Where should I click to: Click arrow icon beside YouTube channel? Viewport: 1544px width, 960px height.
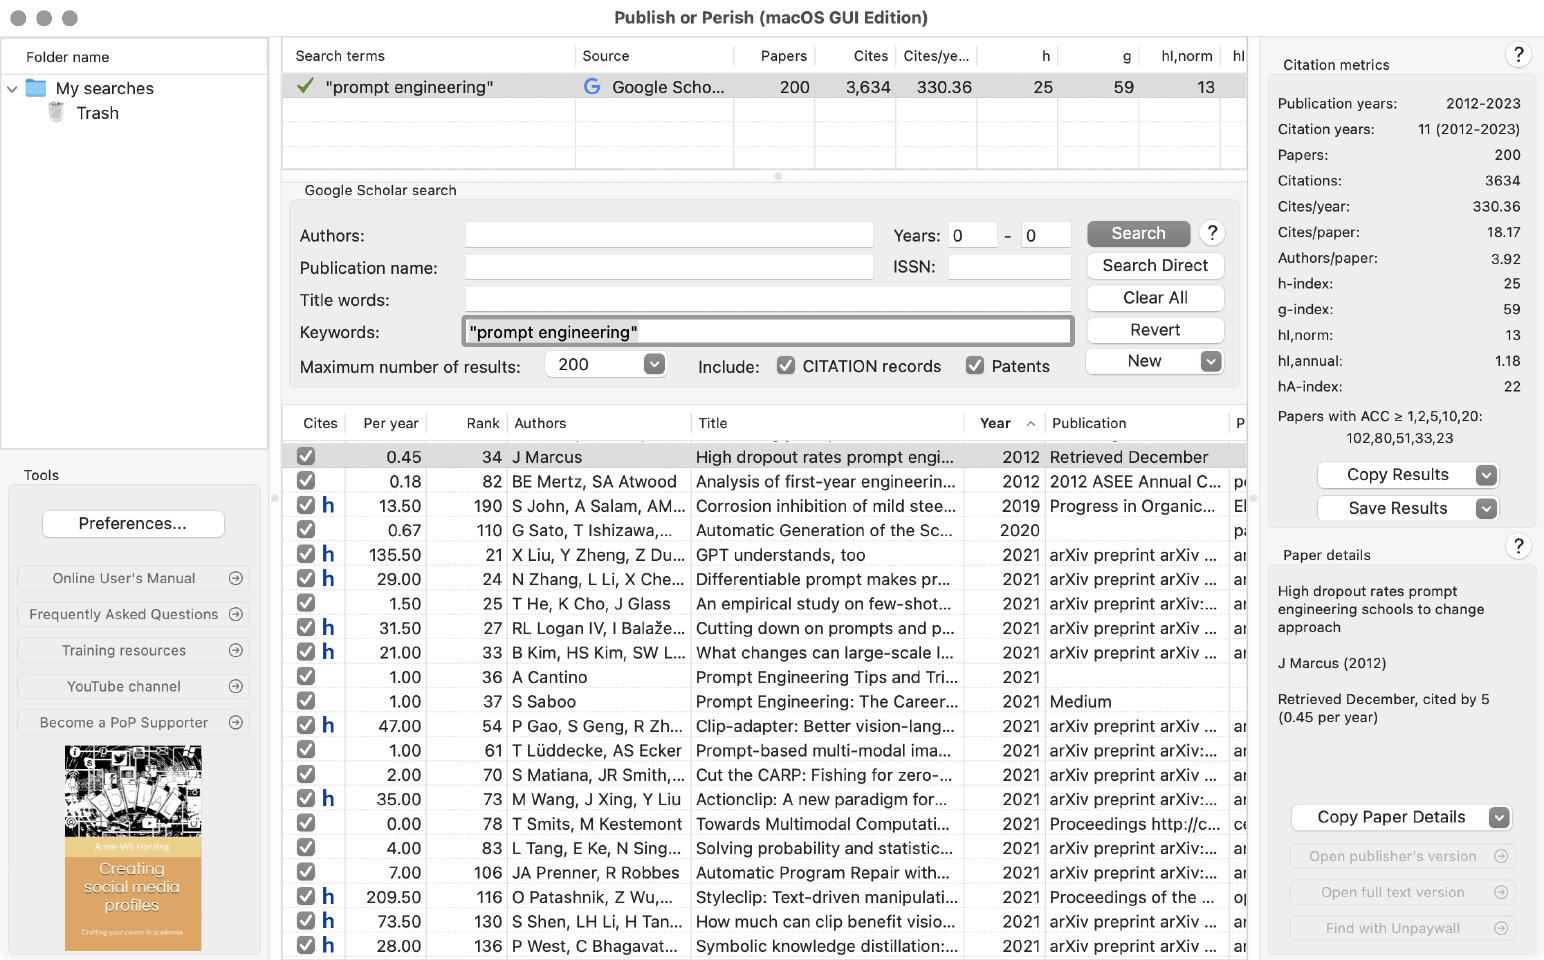click(x=236, y=686)
